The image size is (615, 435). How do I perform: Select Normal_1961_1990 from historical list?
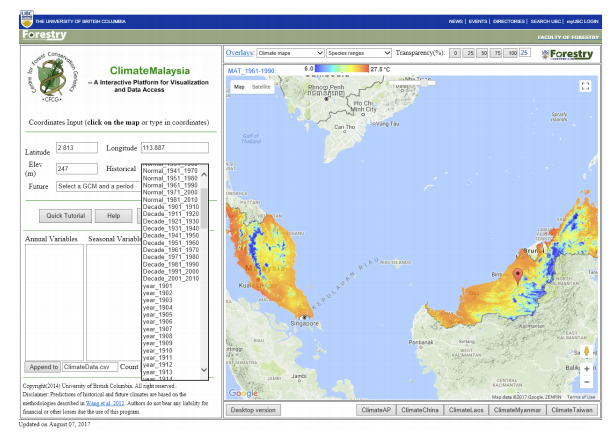170,186
